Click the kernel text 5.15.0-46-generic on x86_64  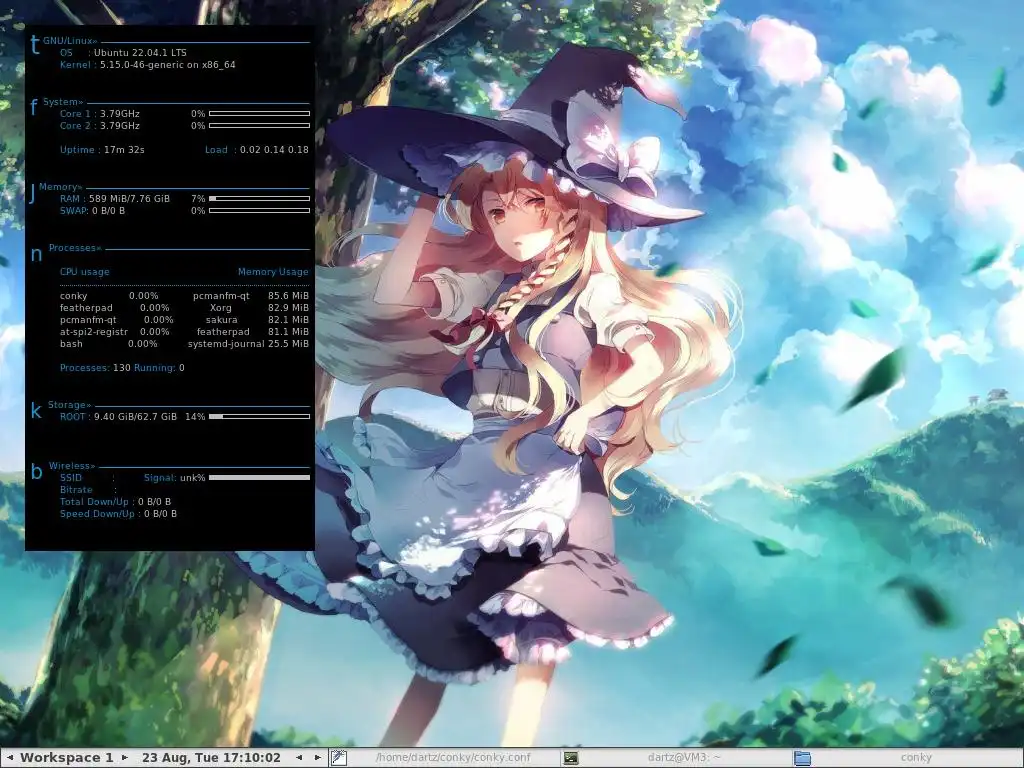(x=168, y=65)
